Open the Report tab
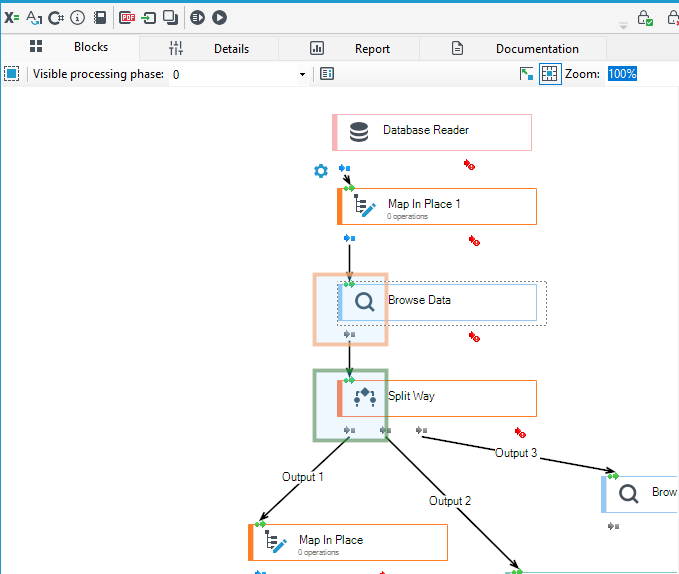 (x=349, y=48)
